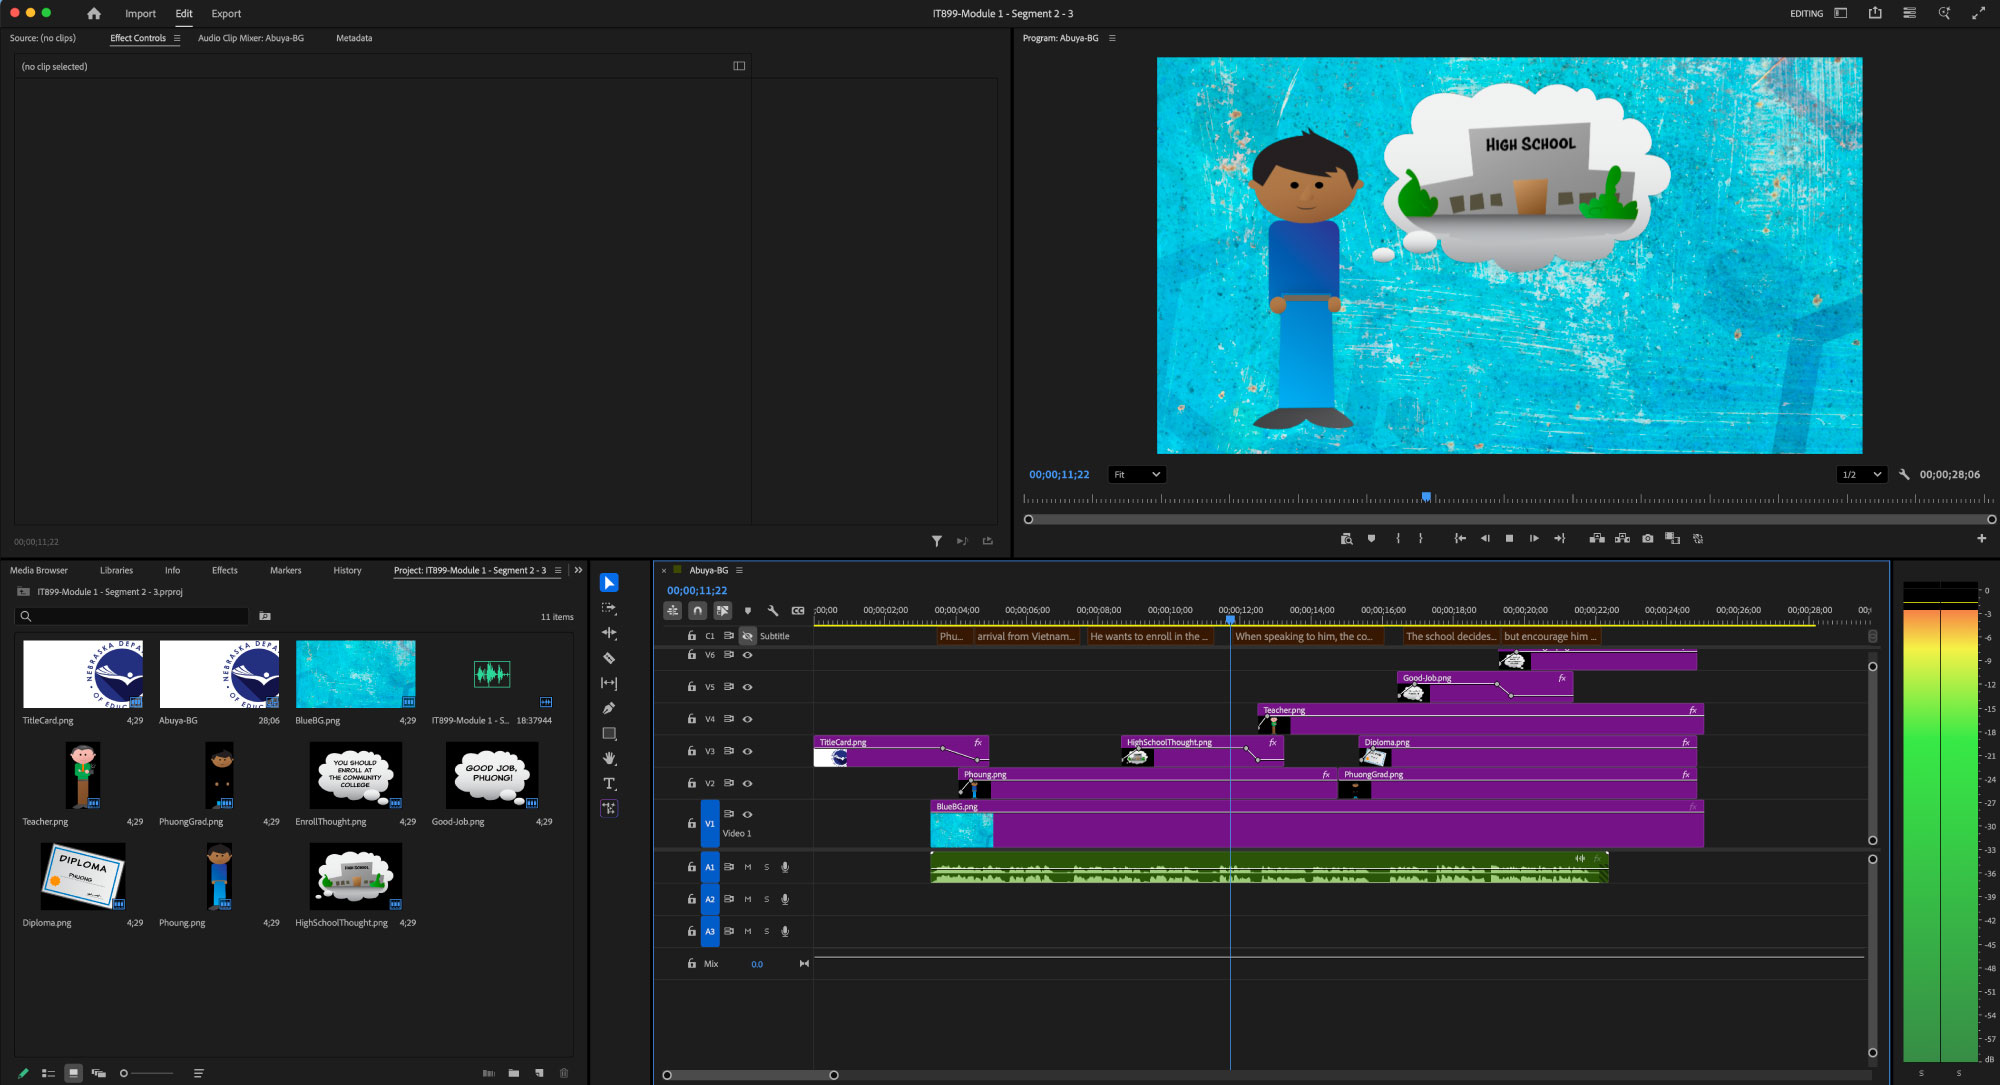Mute audio track A1
Image resolution: width=2000 pixels, height=1085 pixels.
coord(747,867)
